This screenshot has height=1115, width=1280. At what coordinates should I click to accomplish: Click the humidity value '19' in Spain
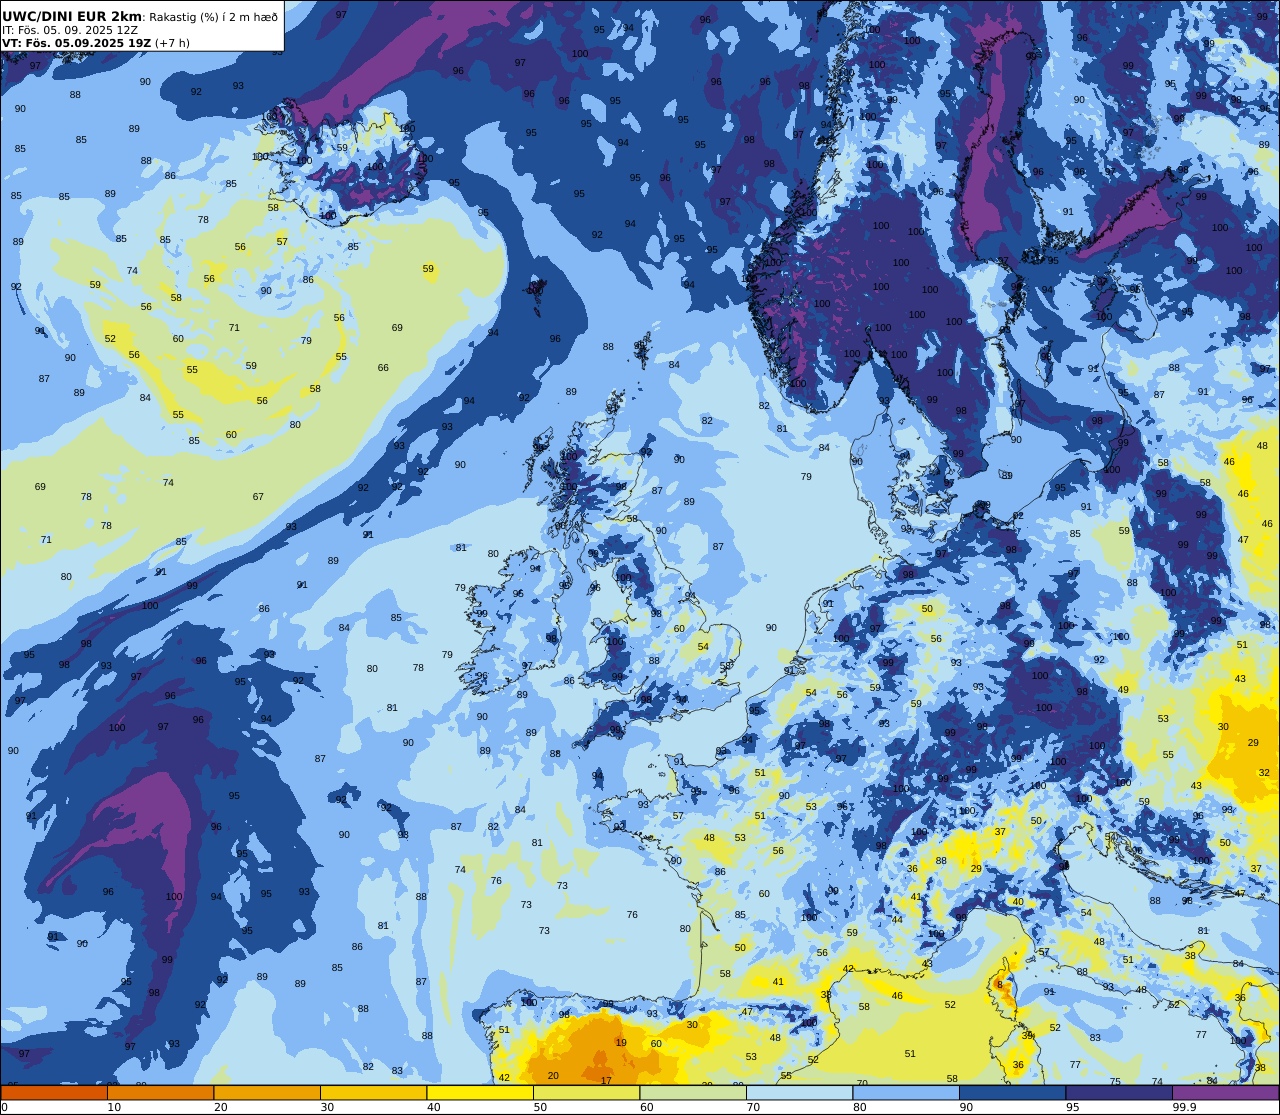pyautogui.click(x=621, y=1043)
